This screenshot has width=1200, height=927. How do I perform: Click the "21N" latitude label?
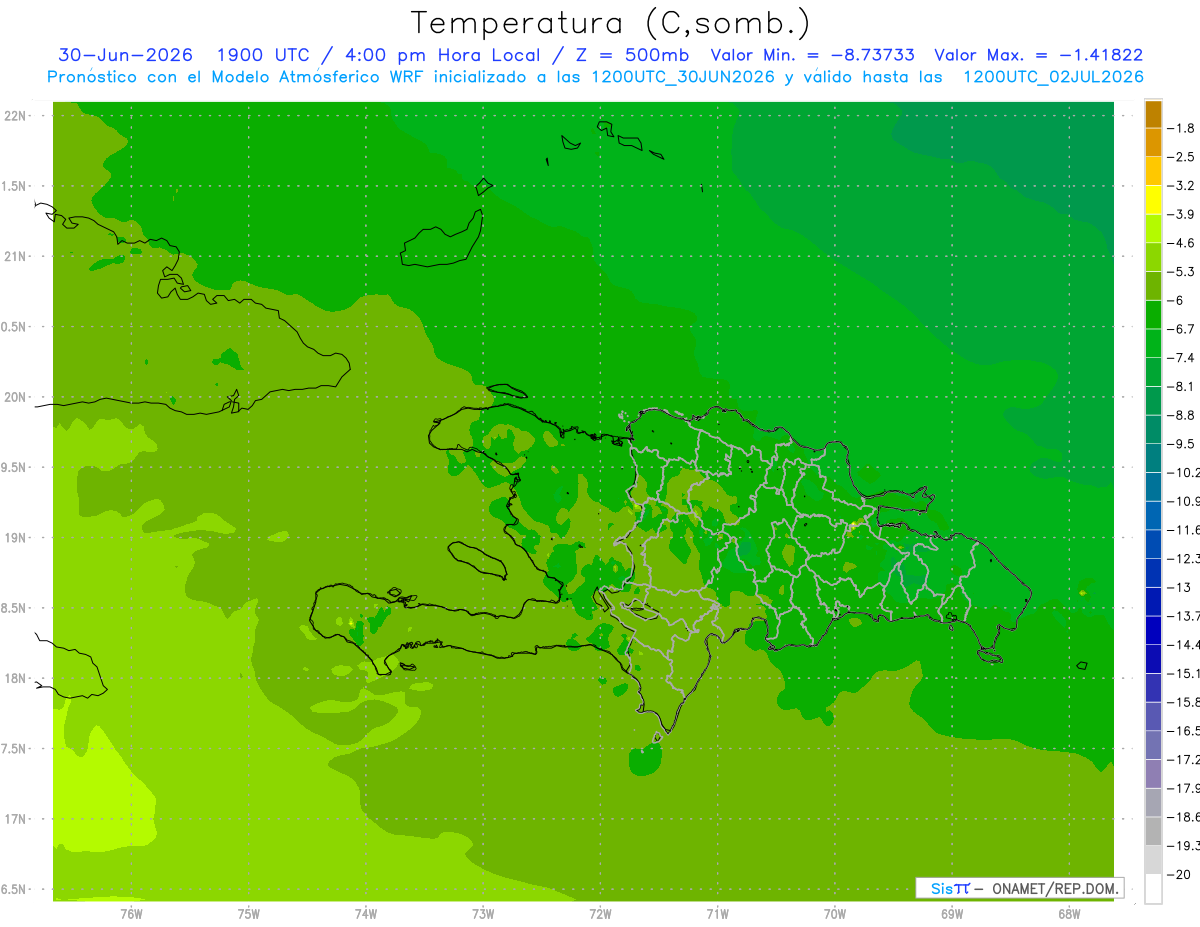click(15, 256)
